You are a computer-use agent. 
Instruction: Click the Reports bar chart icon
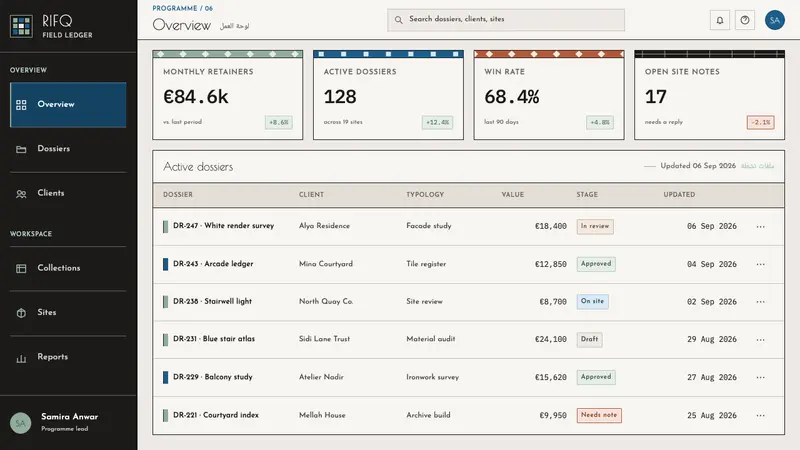coord(21,358)
